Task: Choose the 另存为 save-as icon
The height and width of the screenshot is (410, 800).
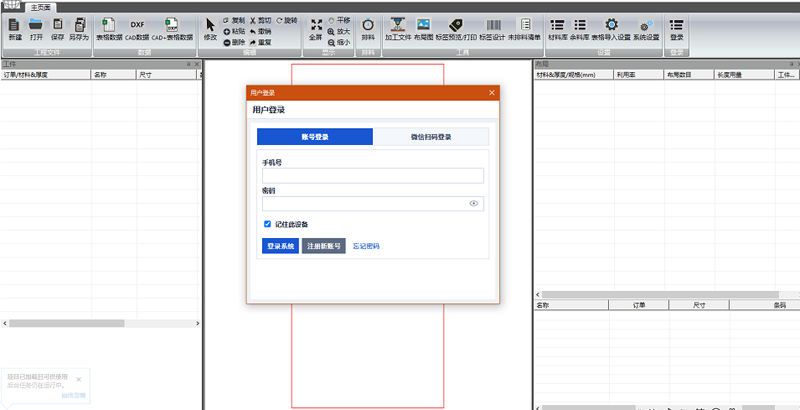Action: pyautogui.click(x=79, y=30)
